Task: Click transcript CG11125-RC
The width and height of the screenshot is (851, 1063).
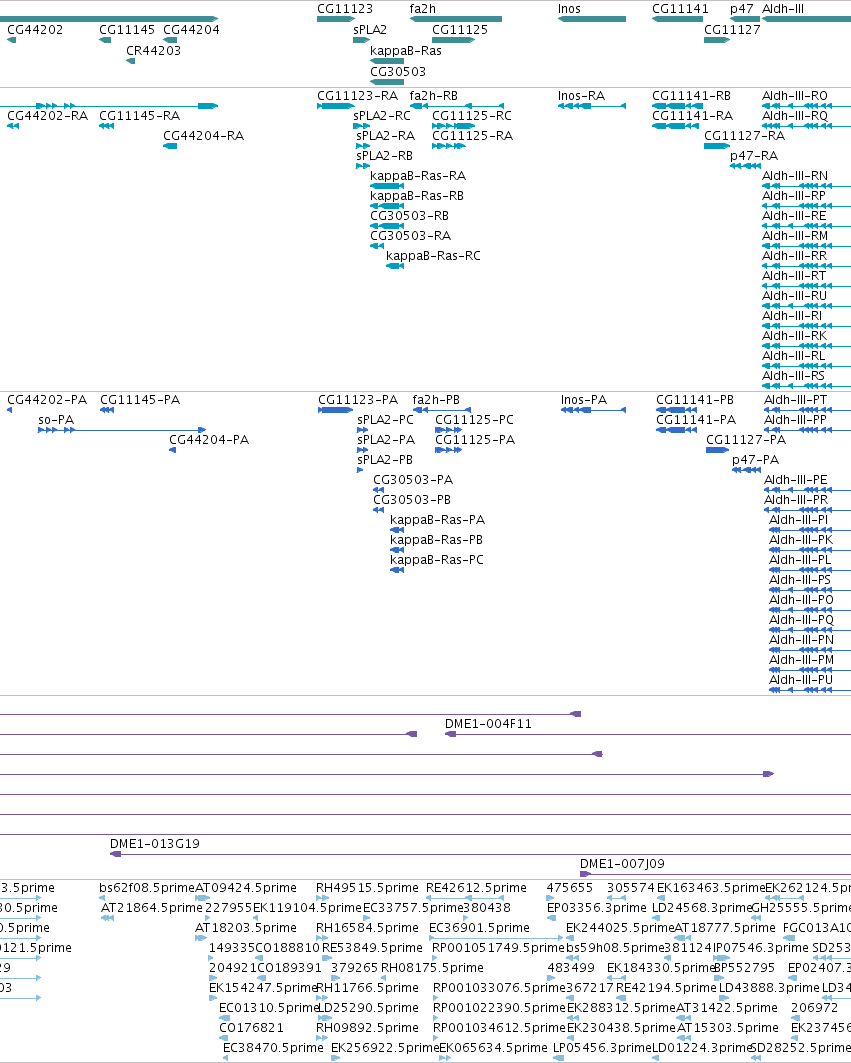Action: point(472,116)
